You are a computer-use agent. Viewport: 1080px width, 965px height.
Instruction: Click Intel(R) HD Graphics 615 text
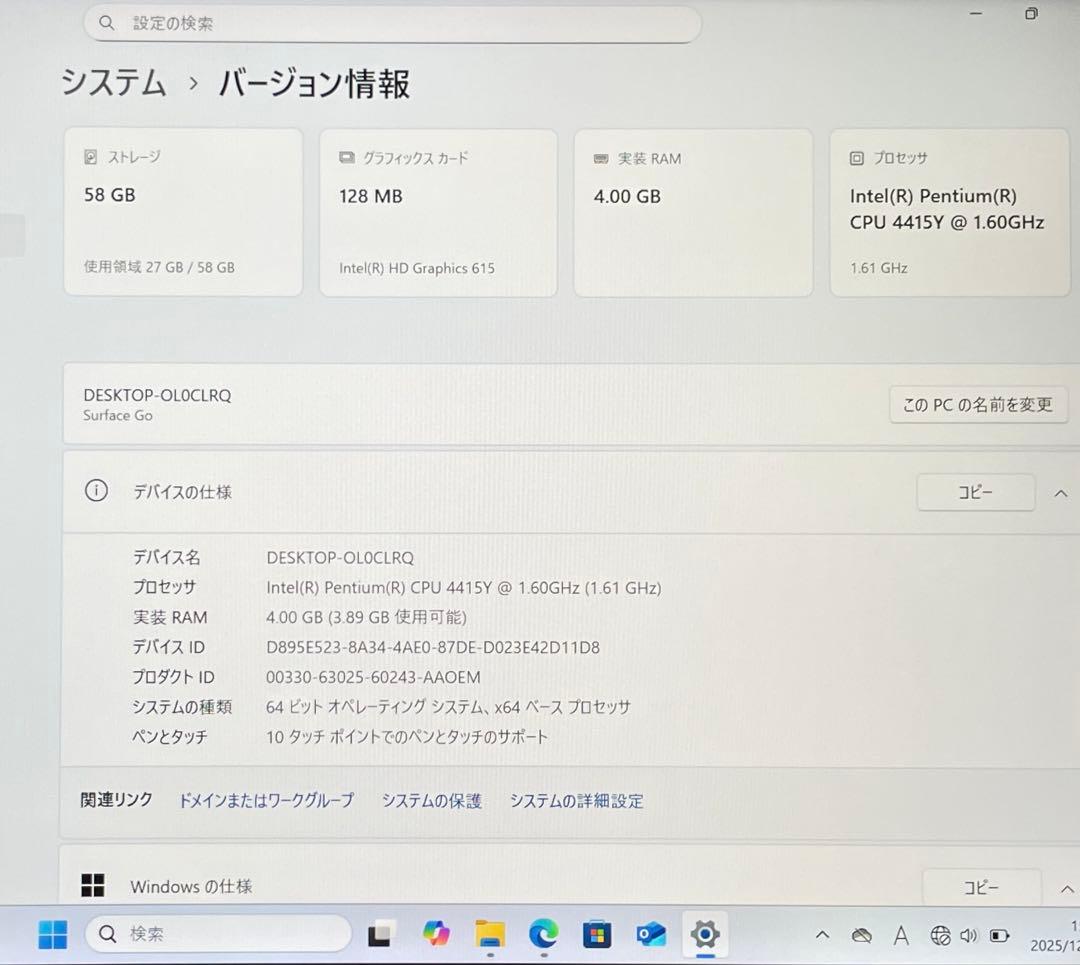pyautogui.click(x=417, y=268)
